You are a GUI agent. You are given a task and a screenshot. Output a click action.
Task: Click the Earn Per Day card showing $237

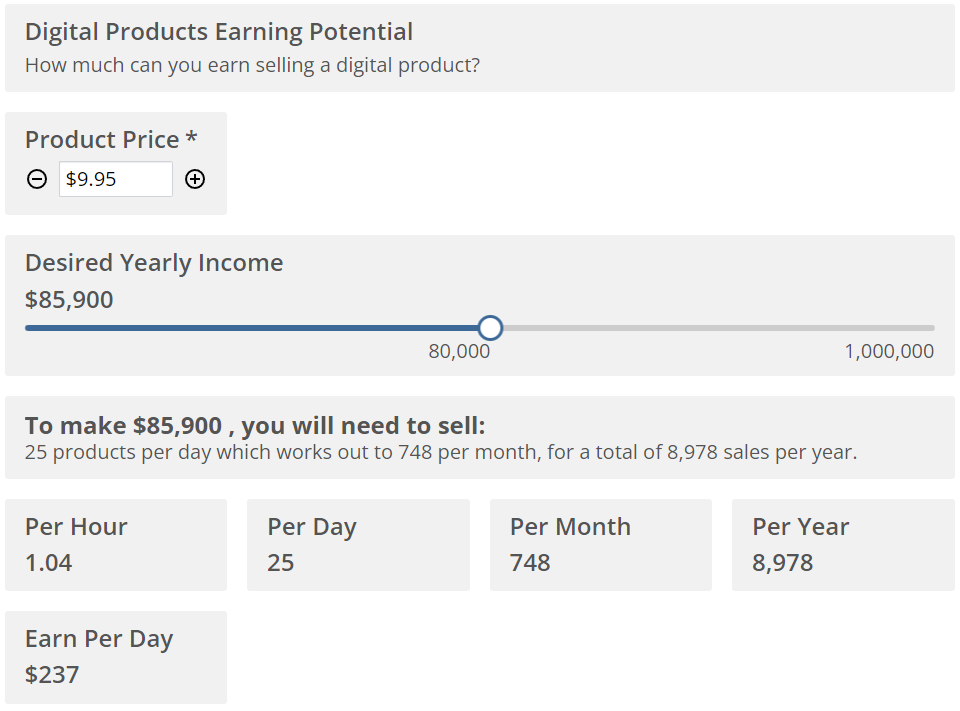coord(116,656)
